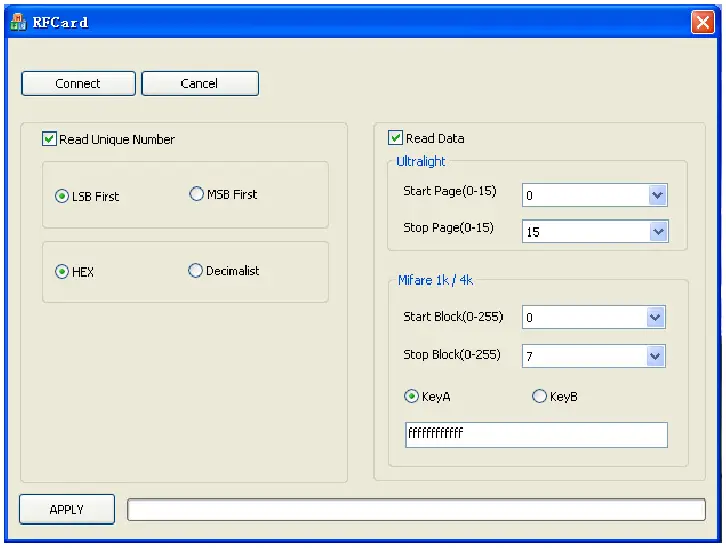This screenshot has width=726, height=548.
Task: Click the RFCard title text
Action: pyautogui.click(x=60, y=22)
